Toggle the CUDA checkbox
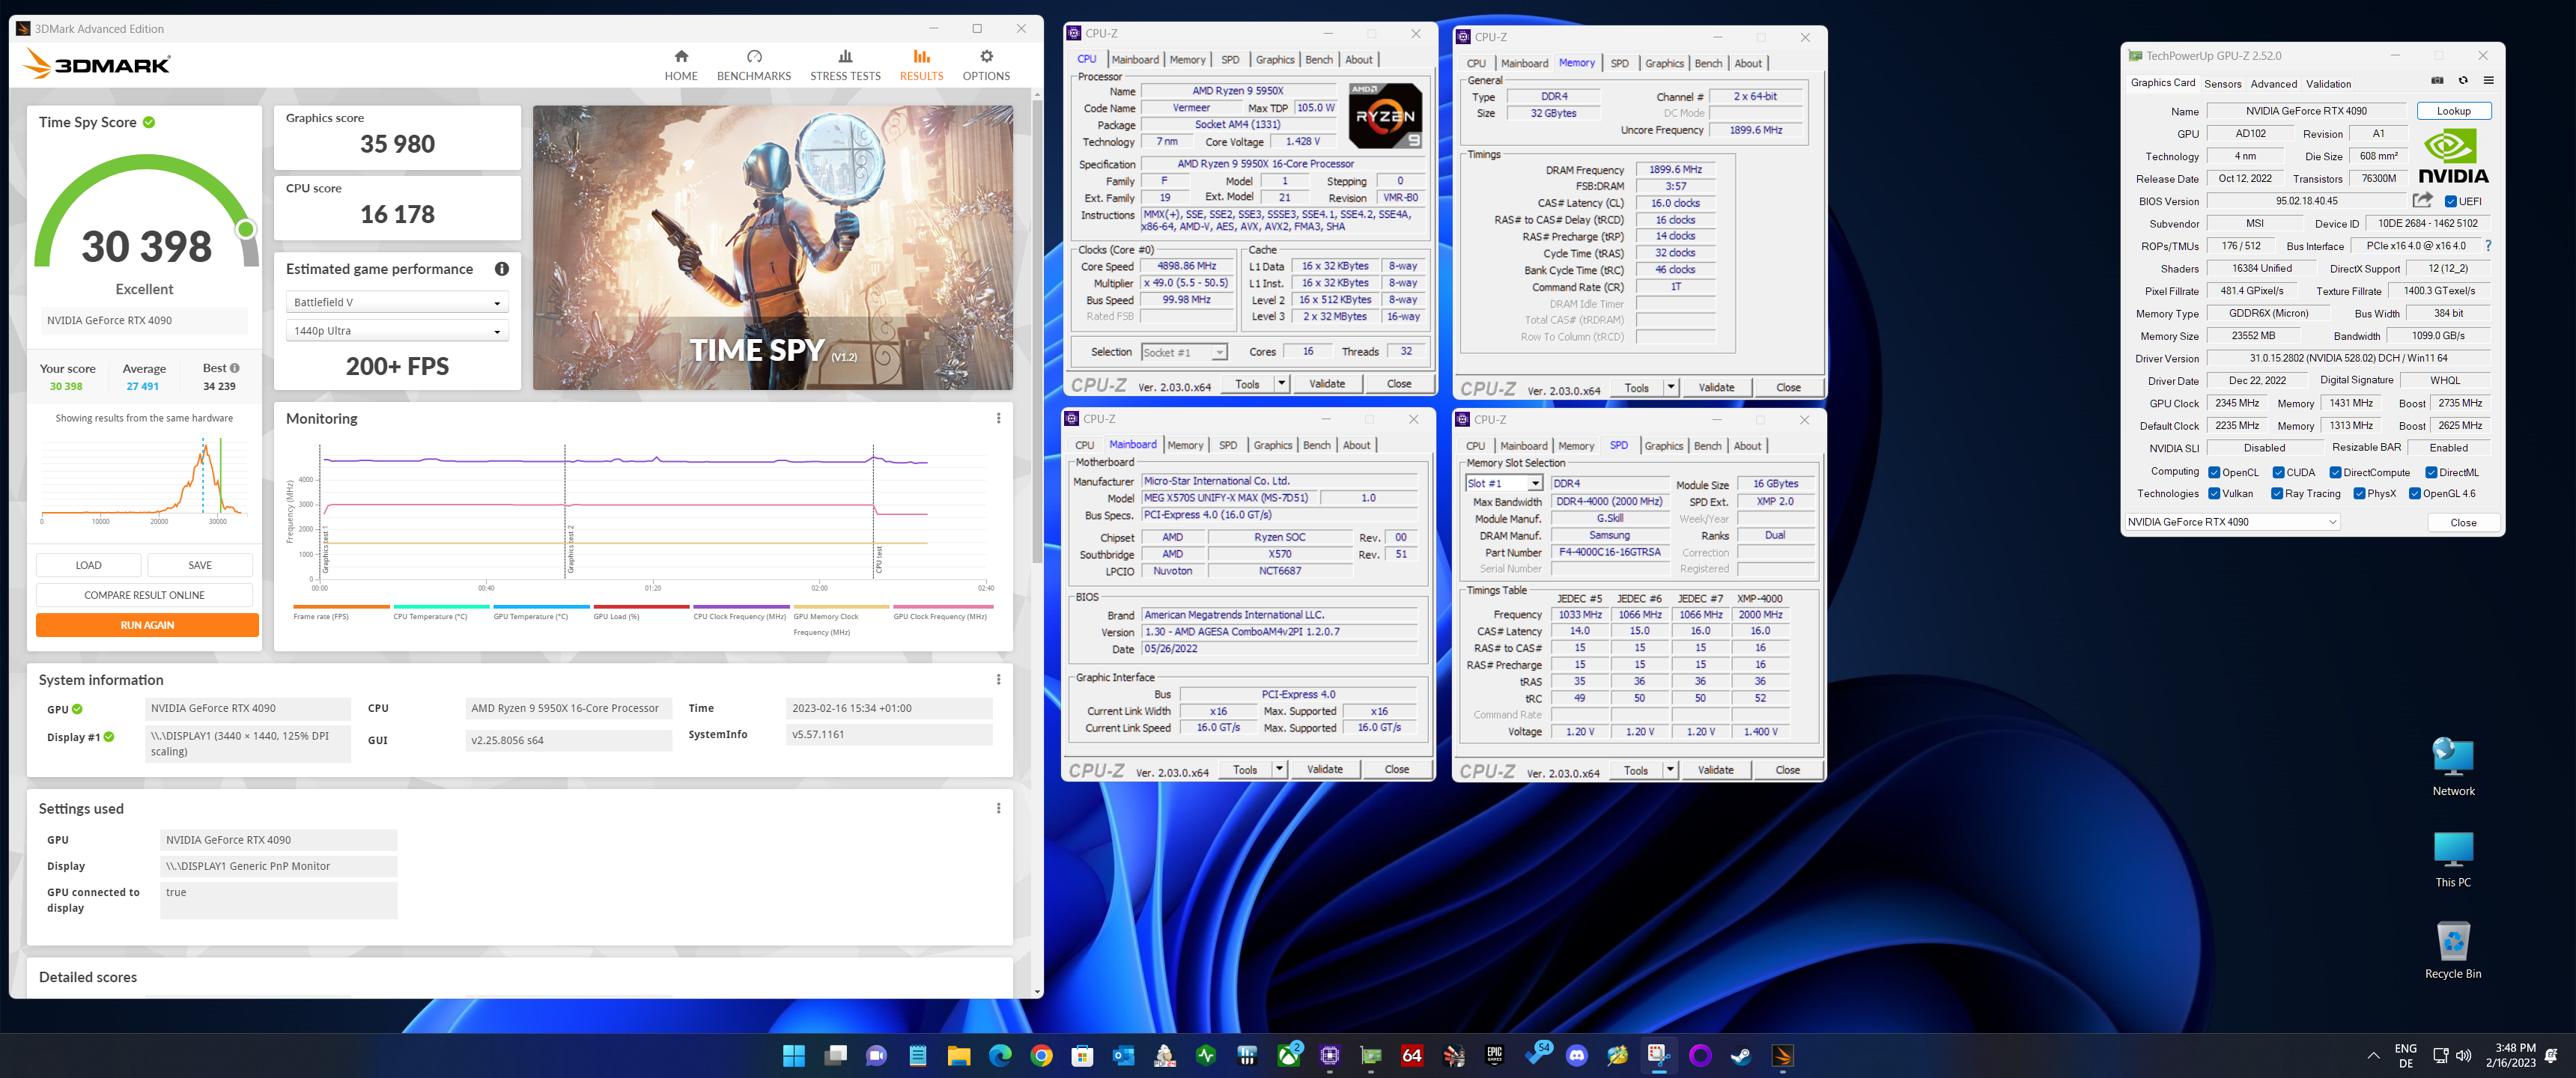 point(2278,472)
